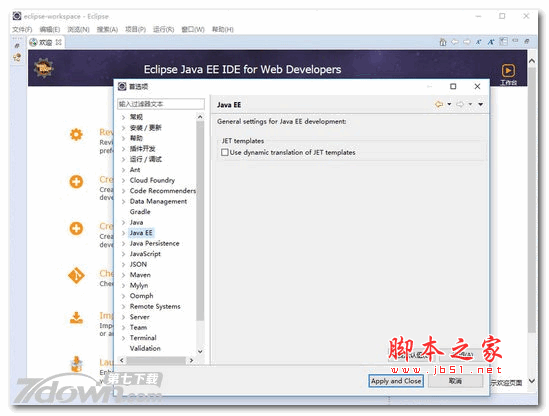
Task: Close the Preferences dialog
Action: (477, 86)
